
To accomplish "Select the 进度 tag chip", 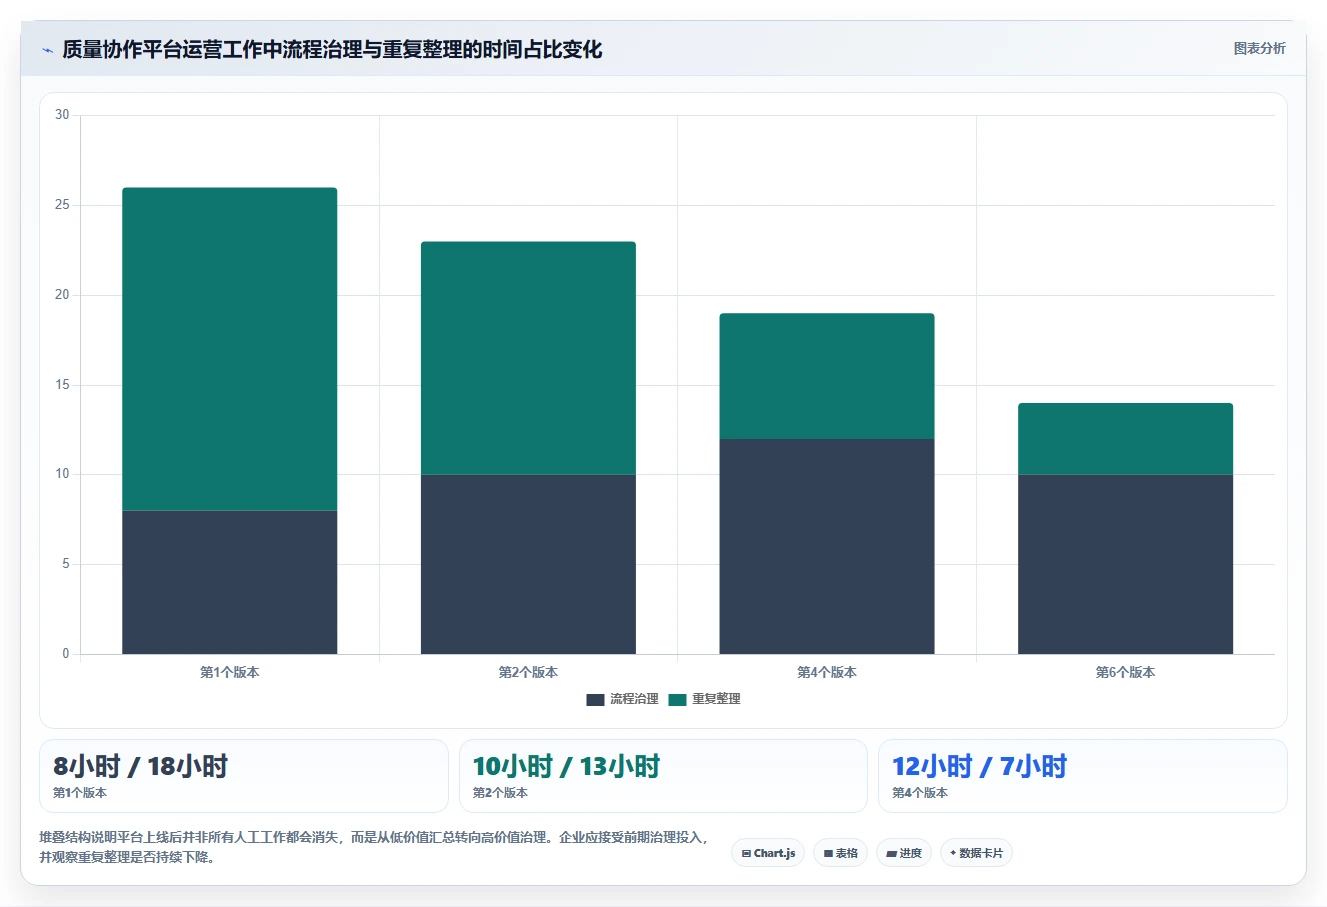I will coord(904,853).
